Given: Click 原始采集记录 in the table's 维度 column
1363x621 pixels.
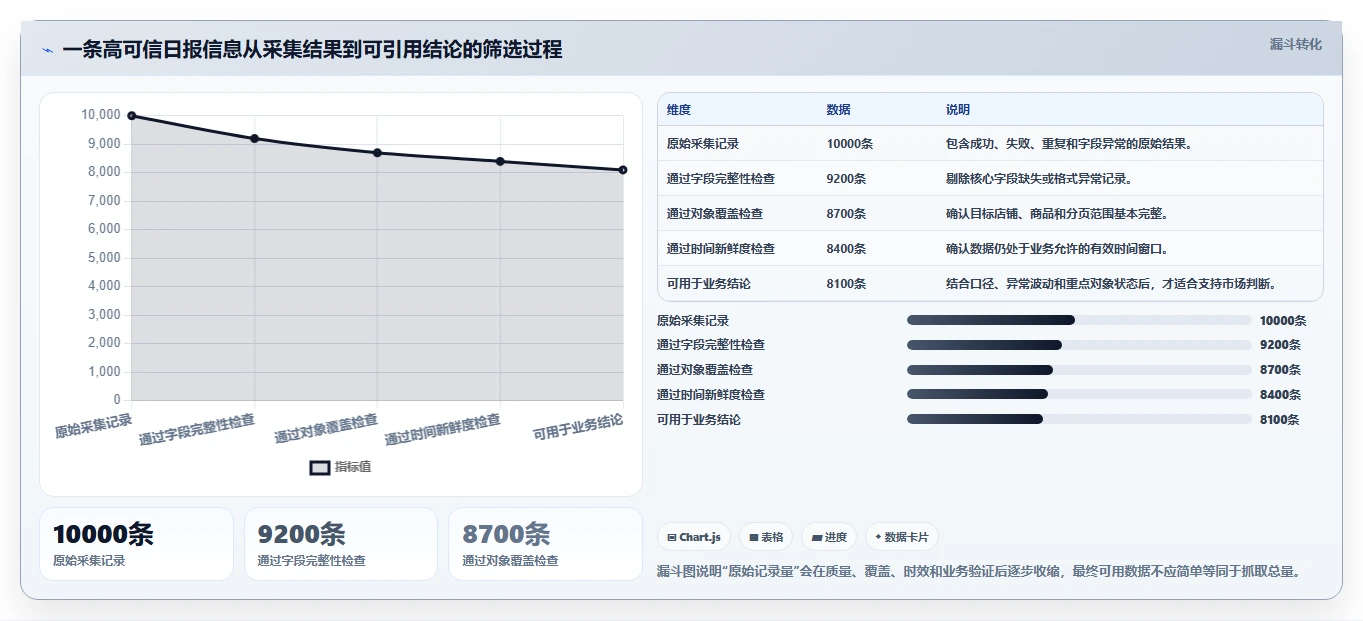Looking at the screenshot, I should [x=703, y=144].
